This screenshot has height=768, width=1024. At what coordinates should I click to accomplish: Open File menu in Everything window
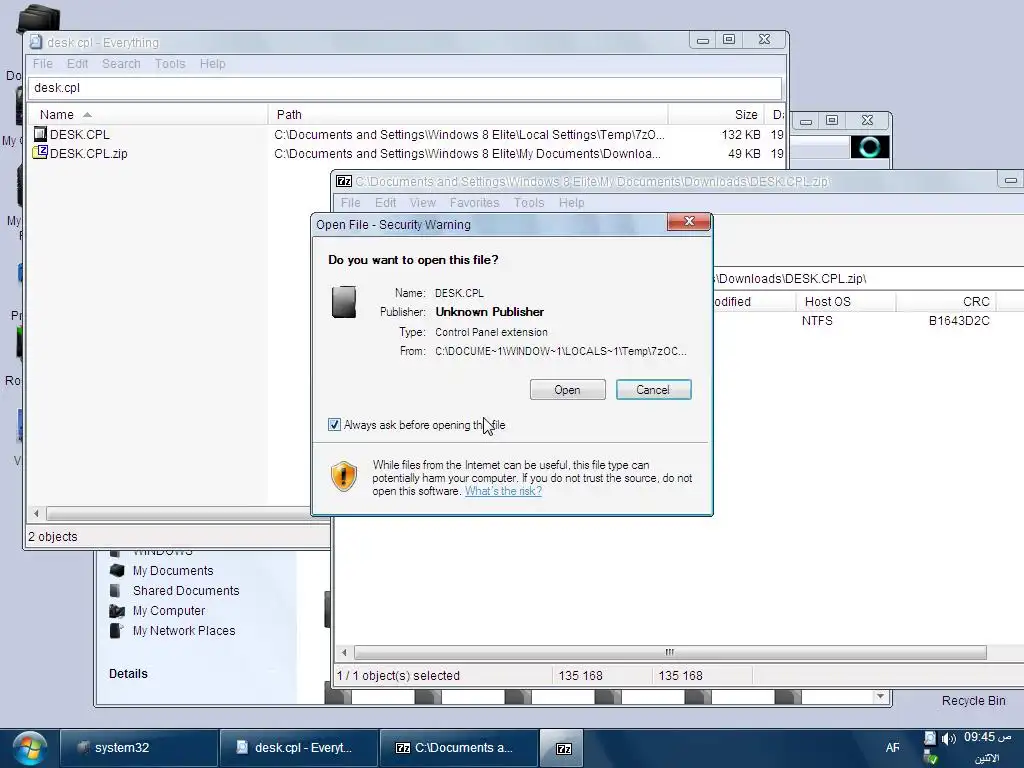pyautogui.click(x=42, y=63)
